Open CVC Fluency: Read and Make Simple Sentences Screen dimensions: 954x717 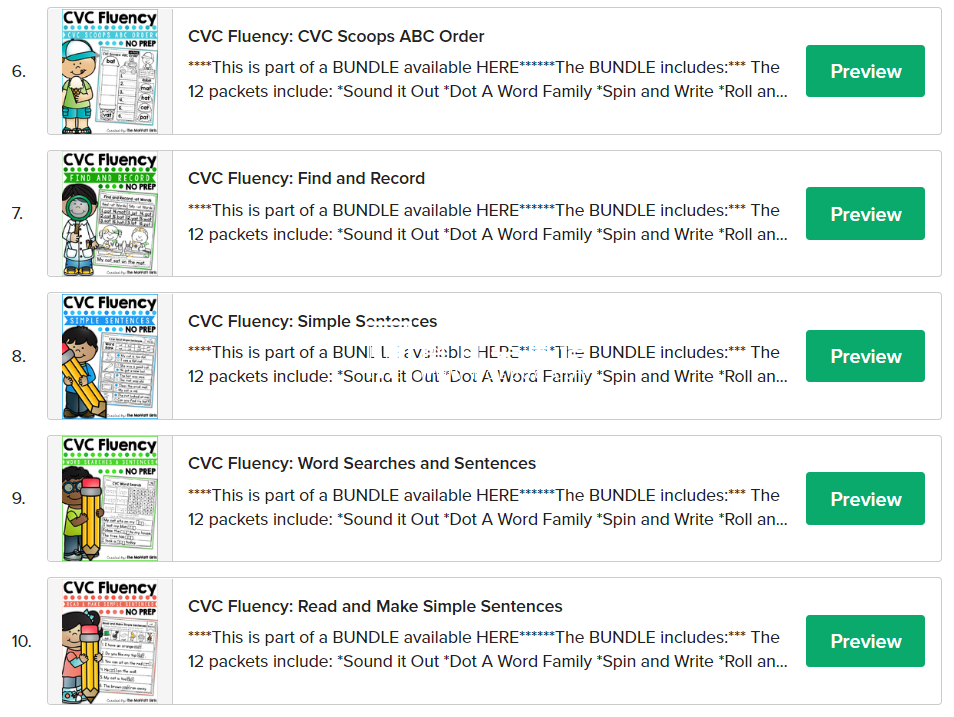tap(375, 606)
